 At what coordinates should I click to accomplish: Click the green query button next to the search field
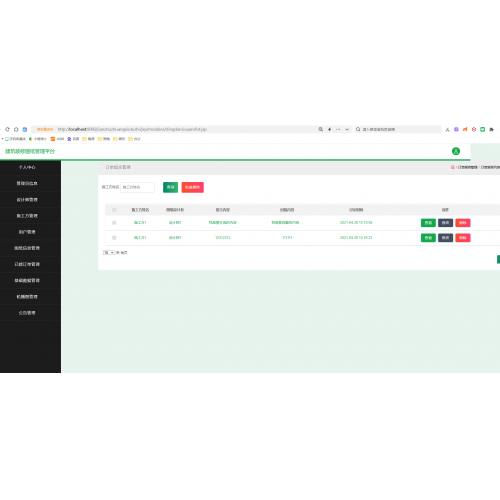point(170,187)
